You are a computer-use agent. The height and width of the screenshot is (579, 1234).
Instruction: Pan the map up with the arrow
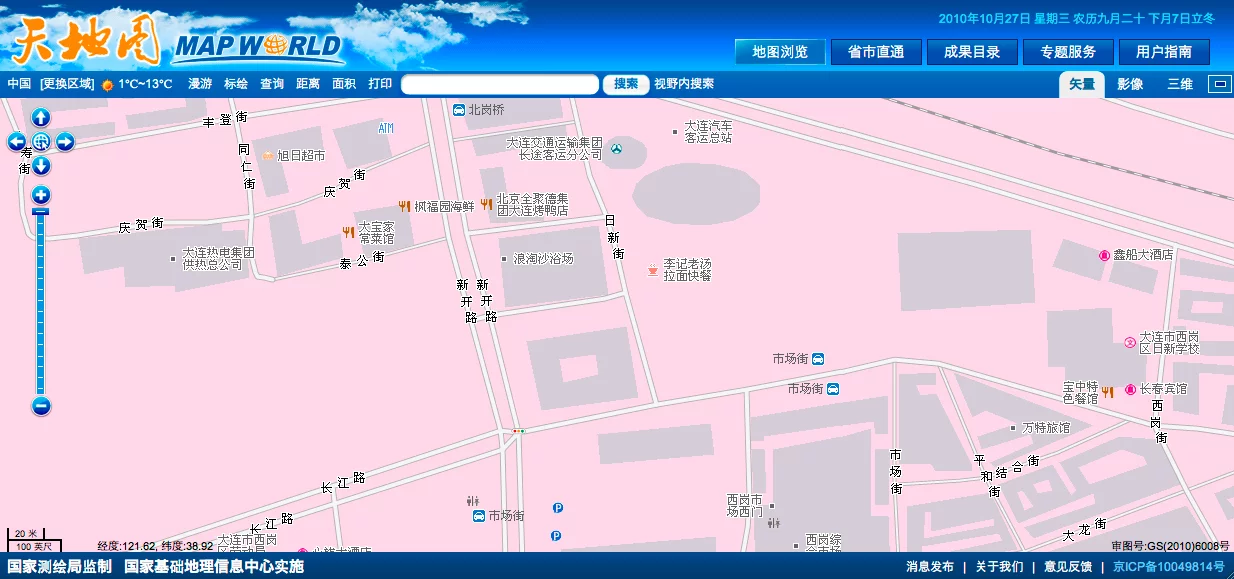coord(41,118)
